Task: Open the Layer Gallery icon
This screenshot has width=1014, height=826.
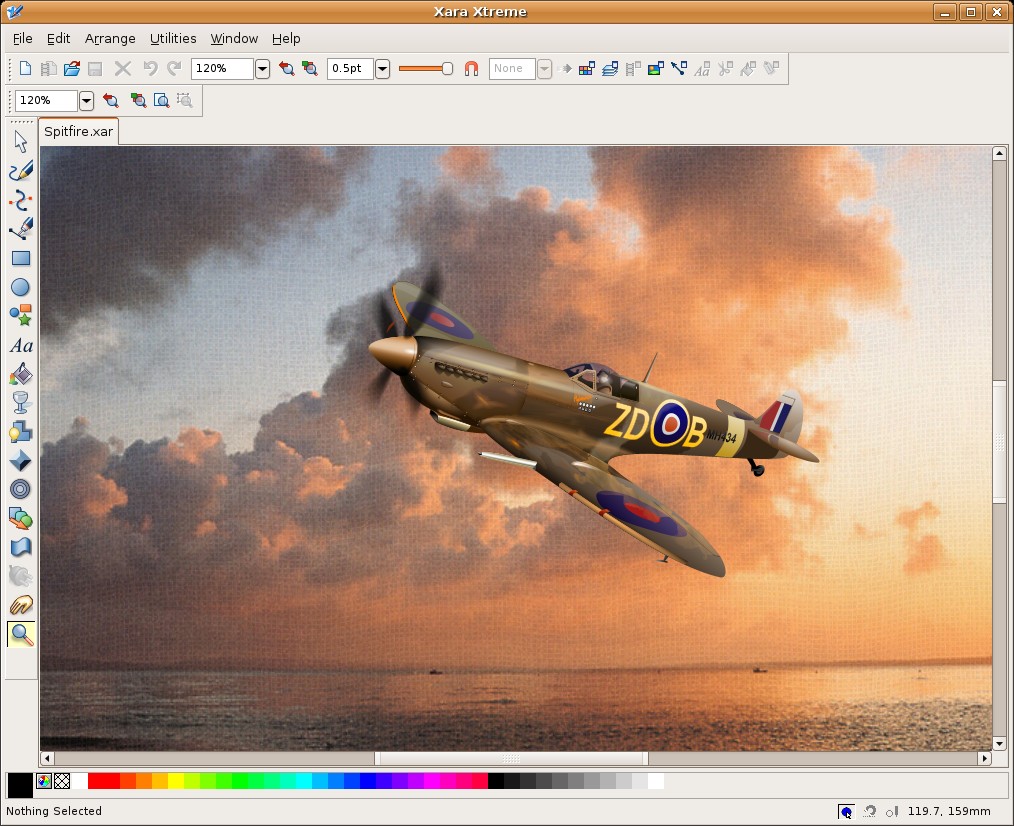Action: 610,69
